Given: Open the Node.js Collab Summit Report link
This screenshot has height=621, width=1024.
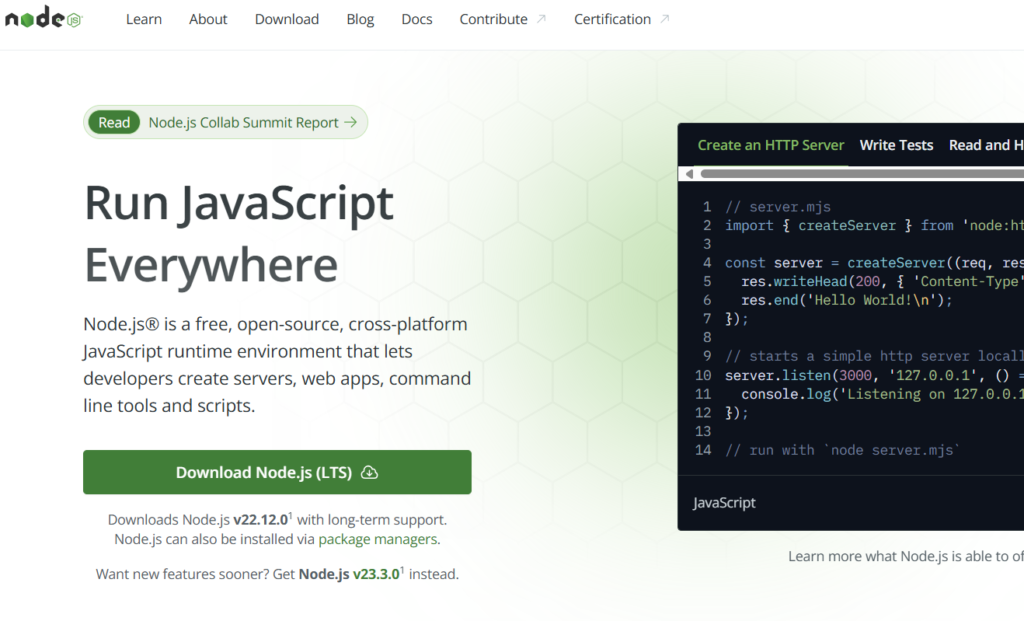Looking at the screenshot, I should tap(243, 123).
